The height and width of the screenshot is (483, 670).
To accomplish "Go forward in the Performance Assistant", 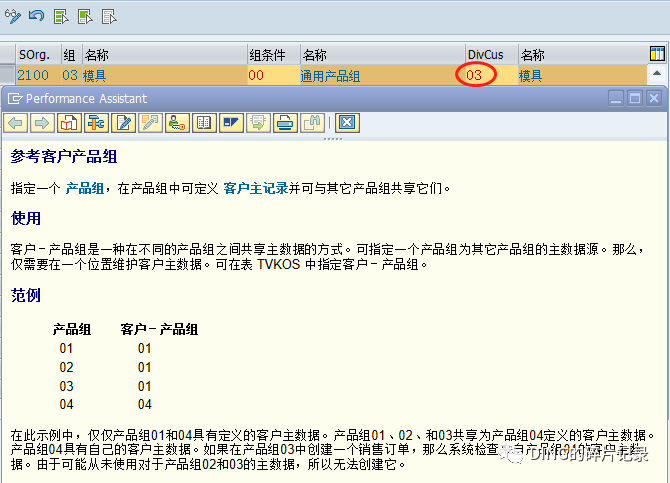I will pyautogui.click(x=42, y=123).
